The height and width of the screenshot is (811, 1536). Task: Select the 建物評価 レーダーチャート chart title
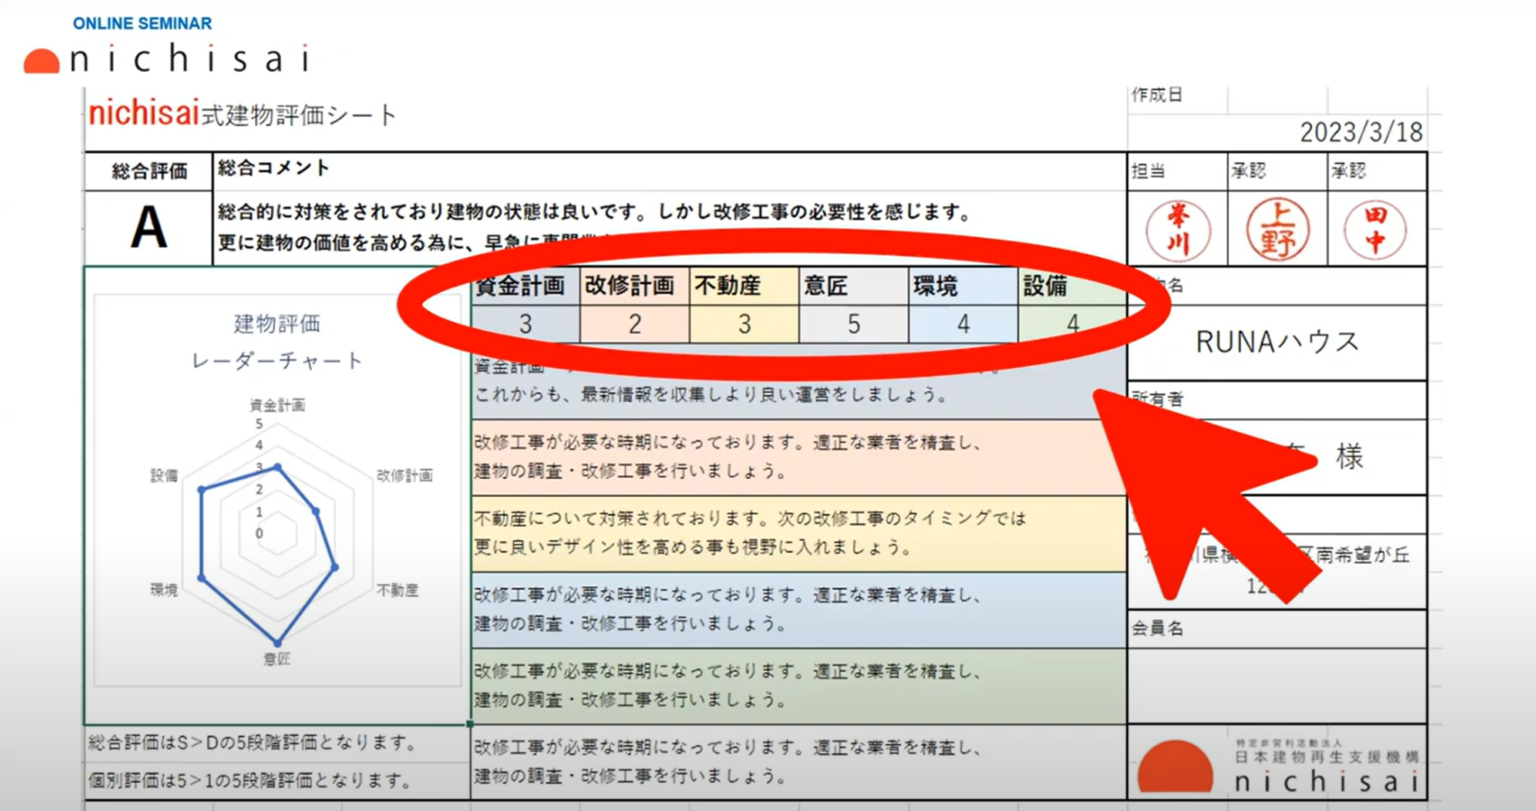click(277, 342)
